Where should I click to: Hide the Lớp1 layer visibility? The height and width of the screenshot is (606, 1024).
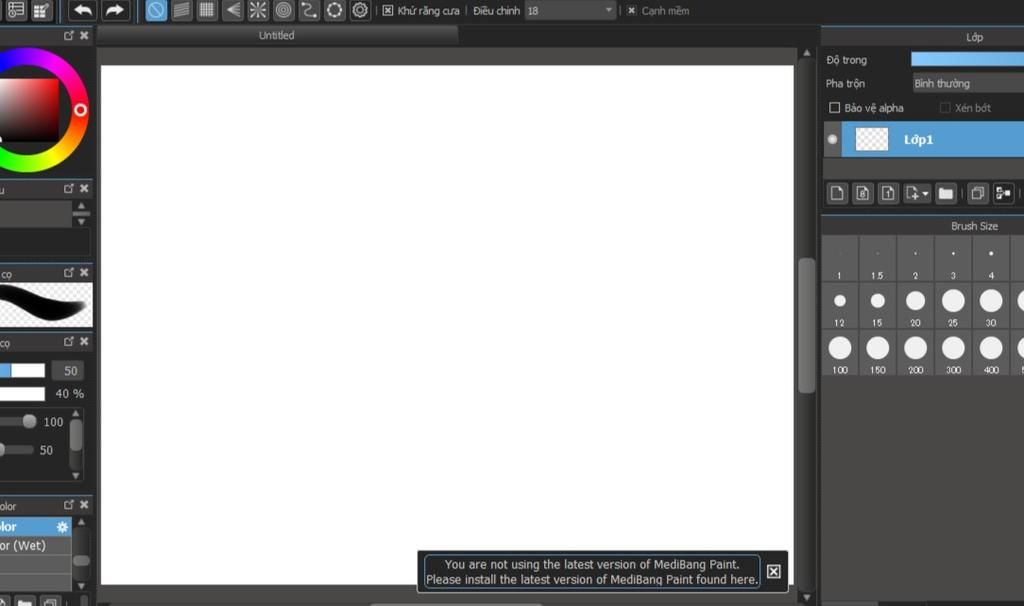(832, 139)
